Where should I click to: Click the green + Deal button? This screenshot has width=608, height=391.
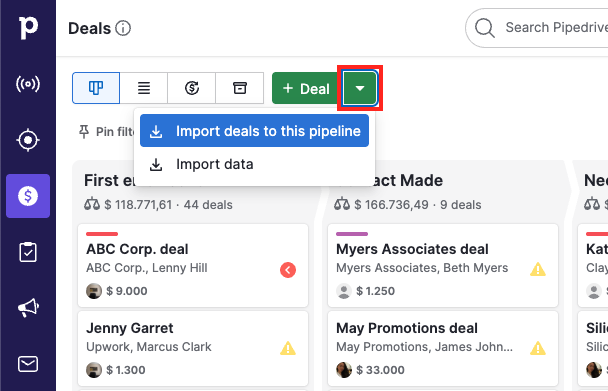(306, 88)
